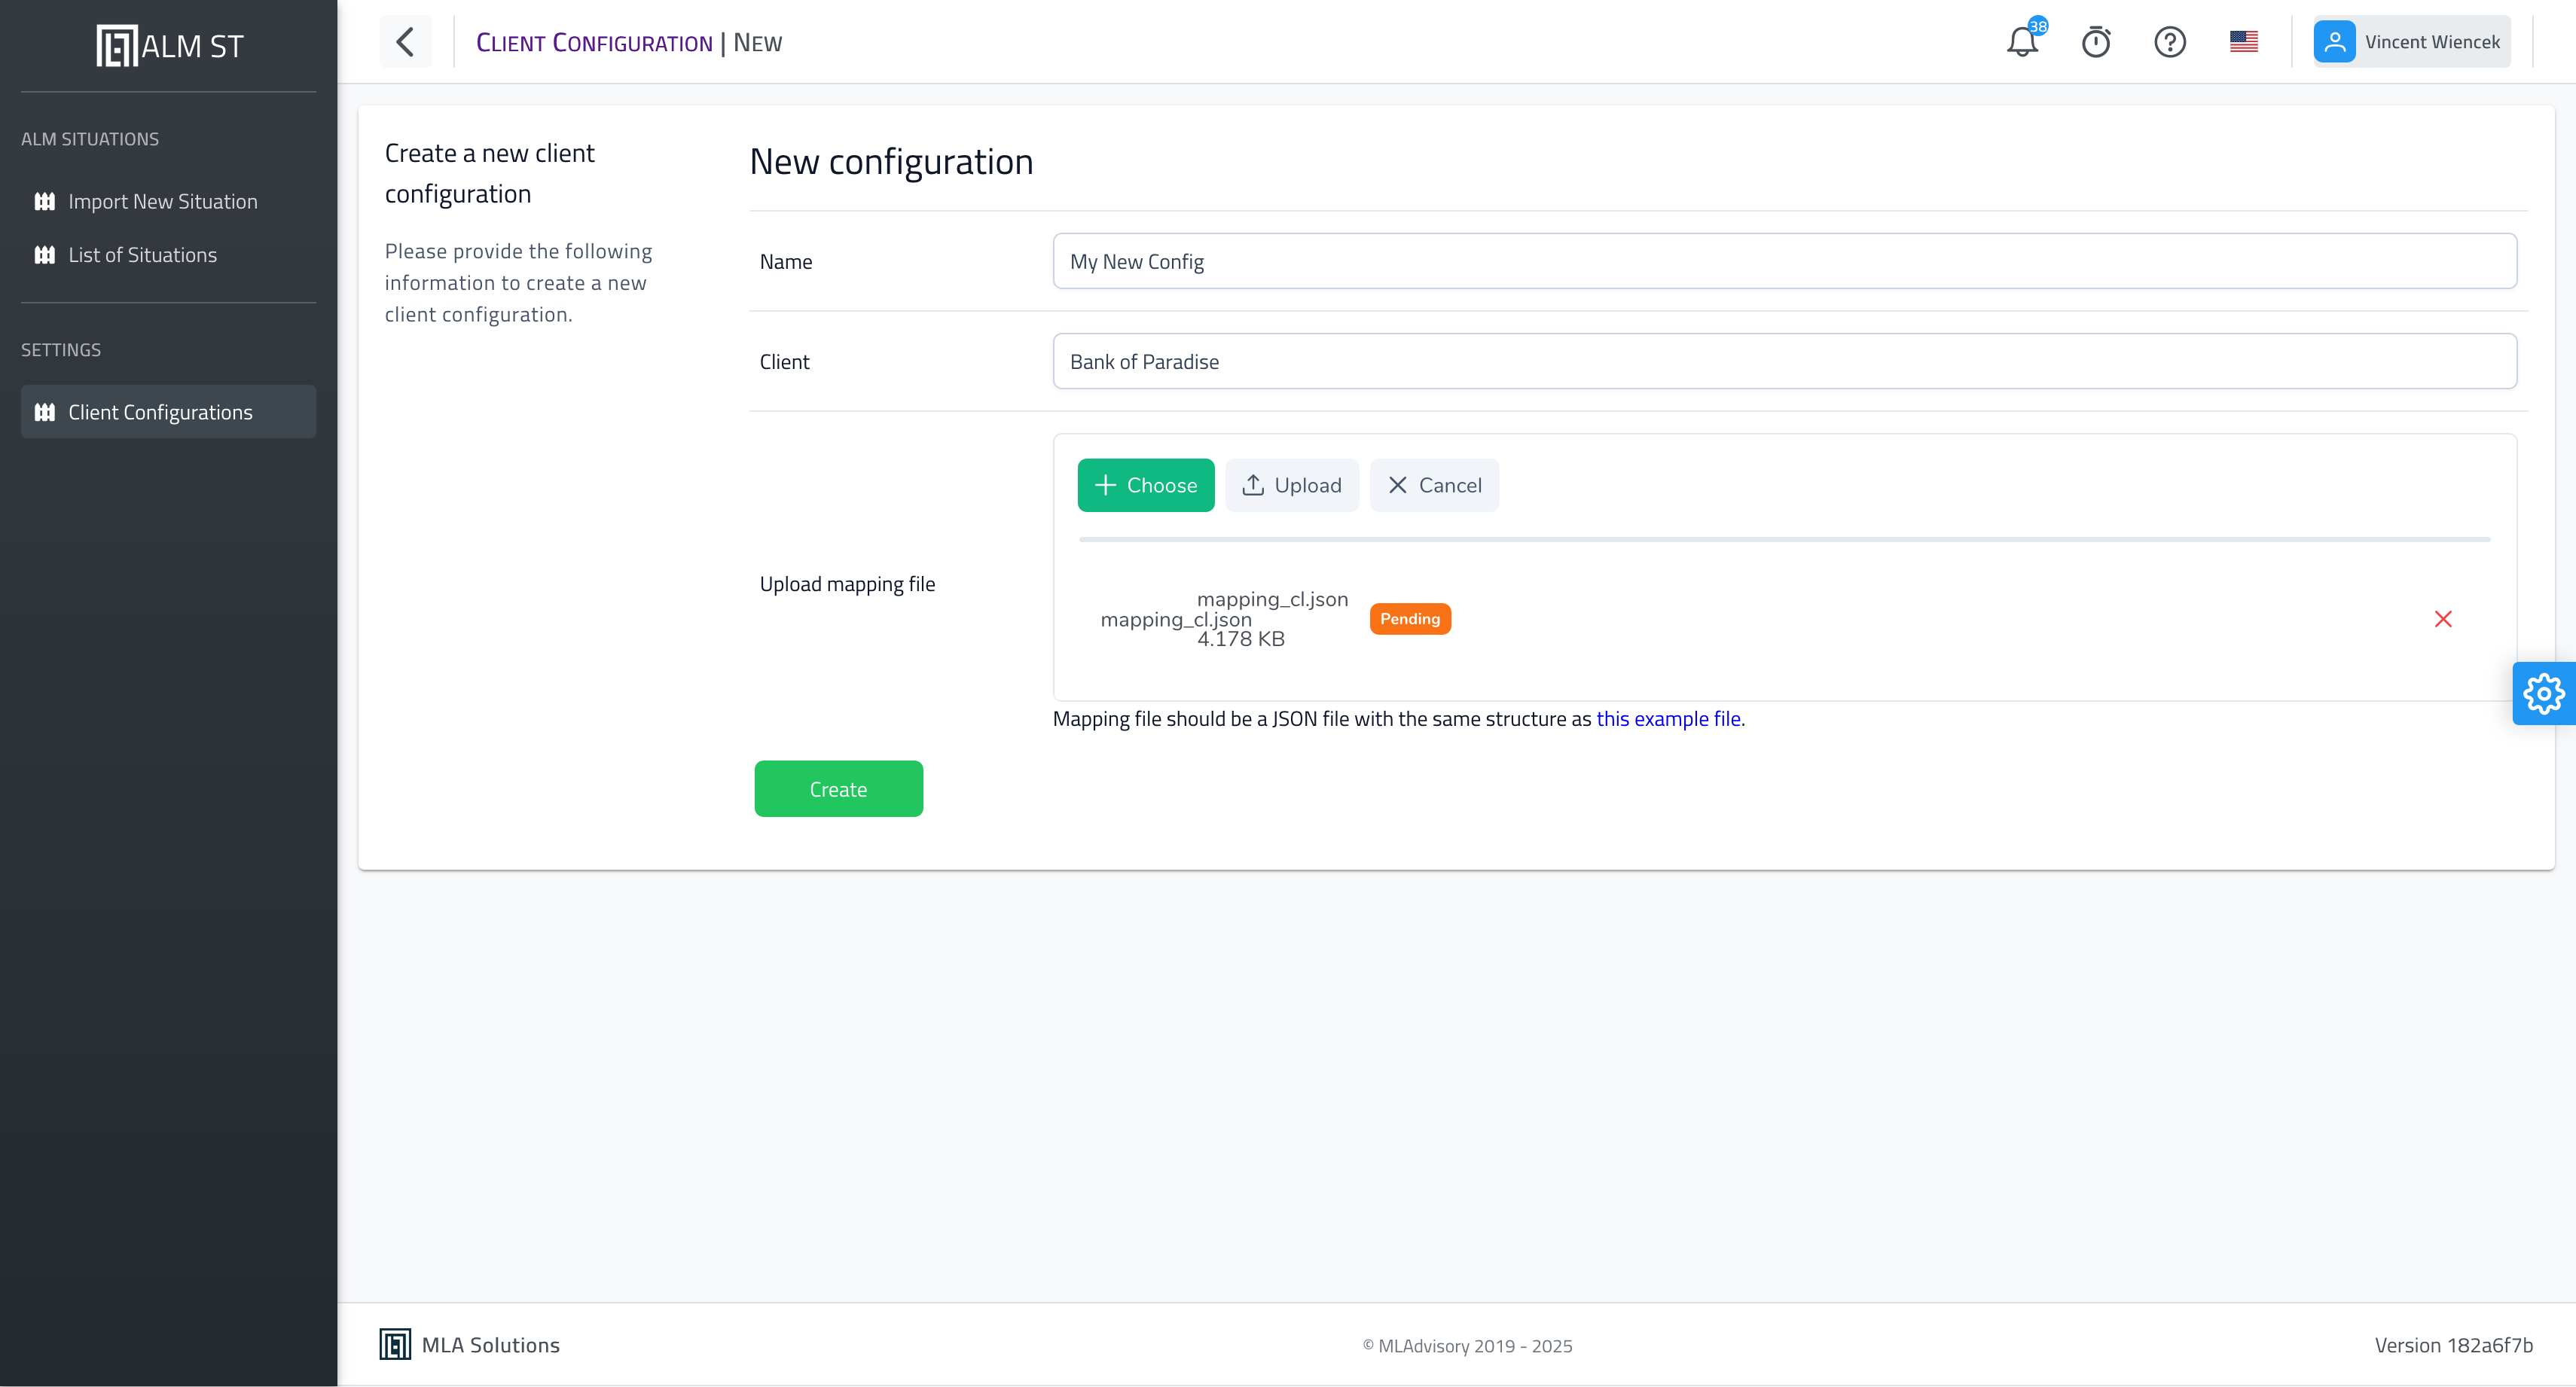2576x1387 pixels.
Task: Click the Client input field
Action: pyautogui.click(x=1784, y=361)
